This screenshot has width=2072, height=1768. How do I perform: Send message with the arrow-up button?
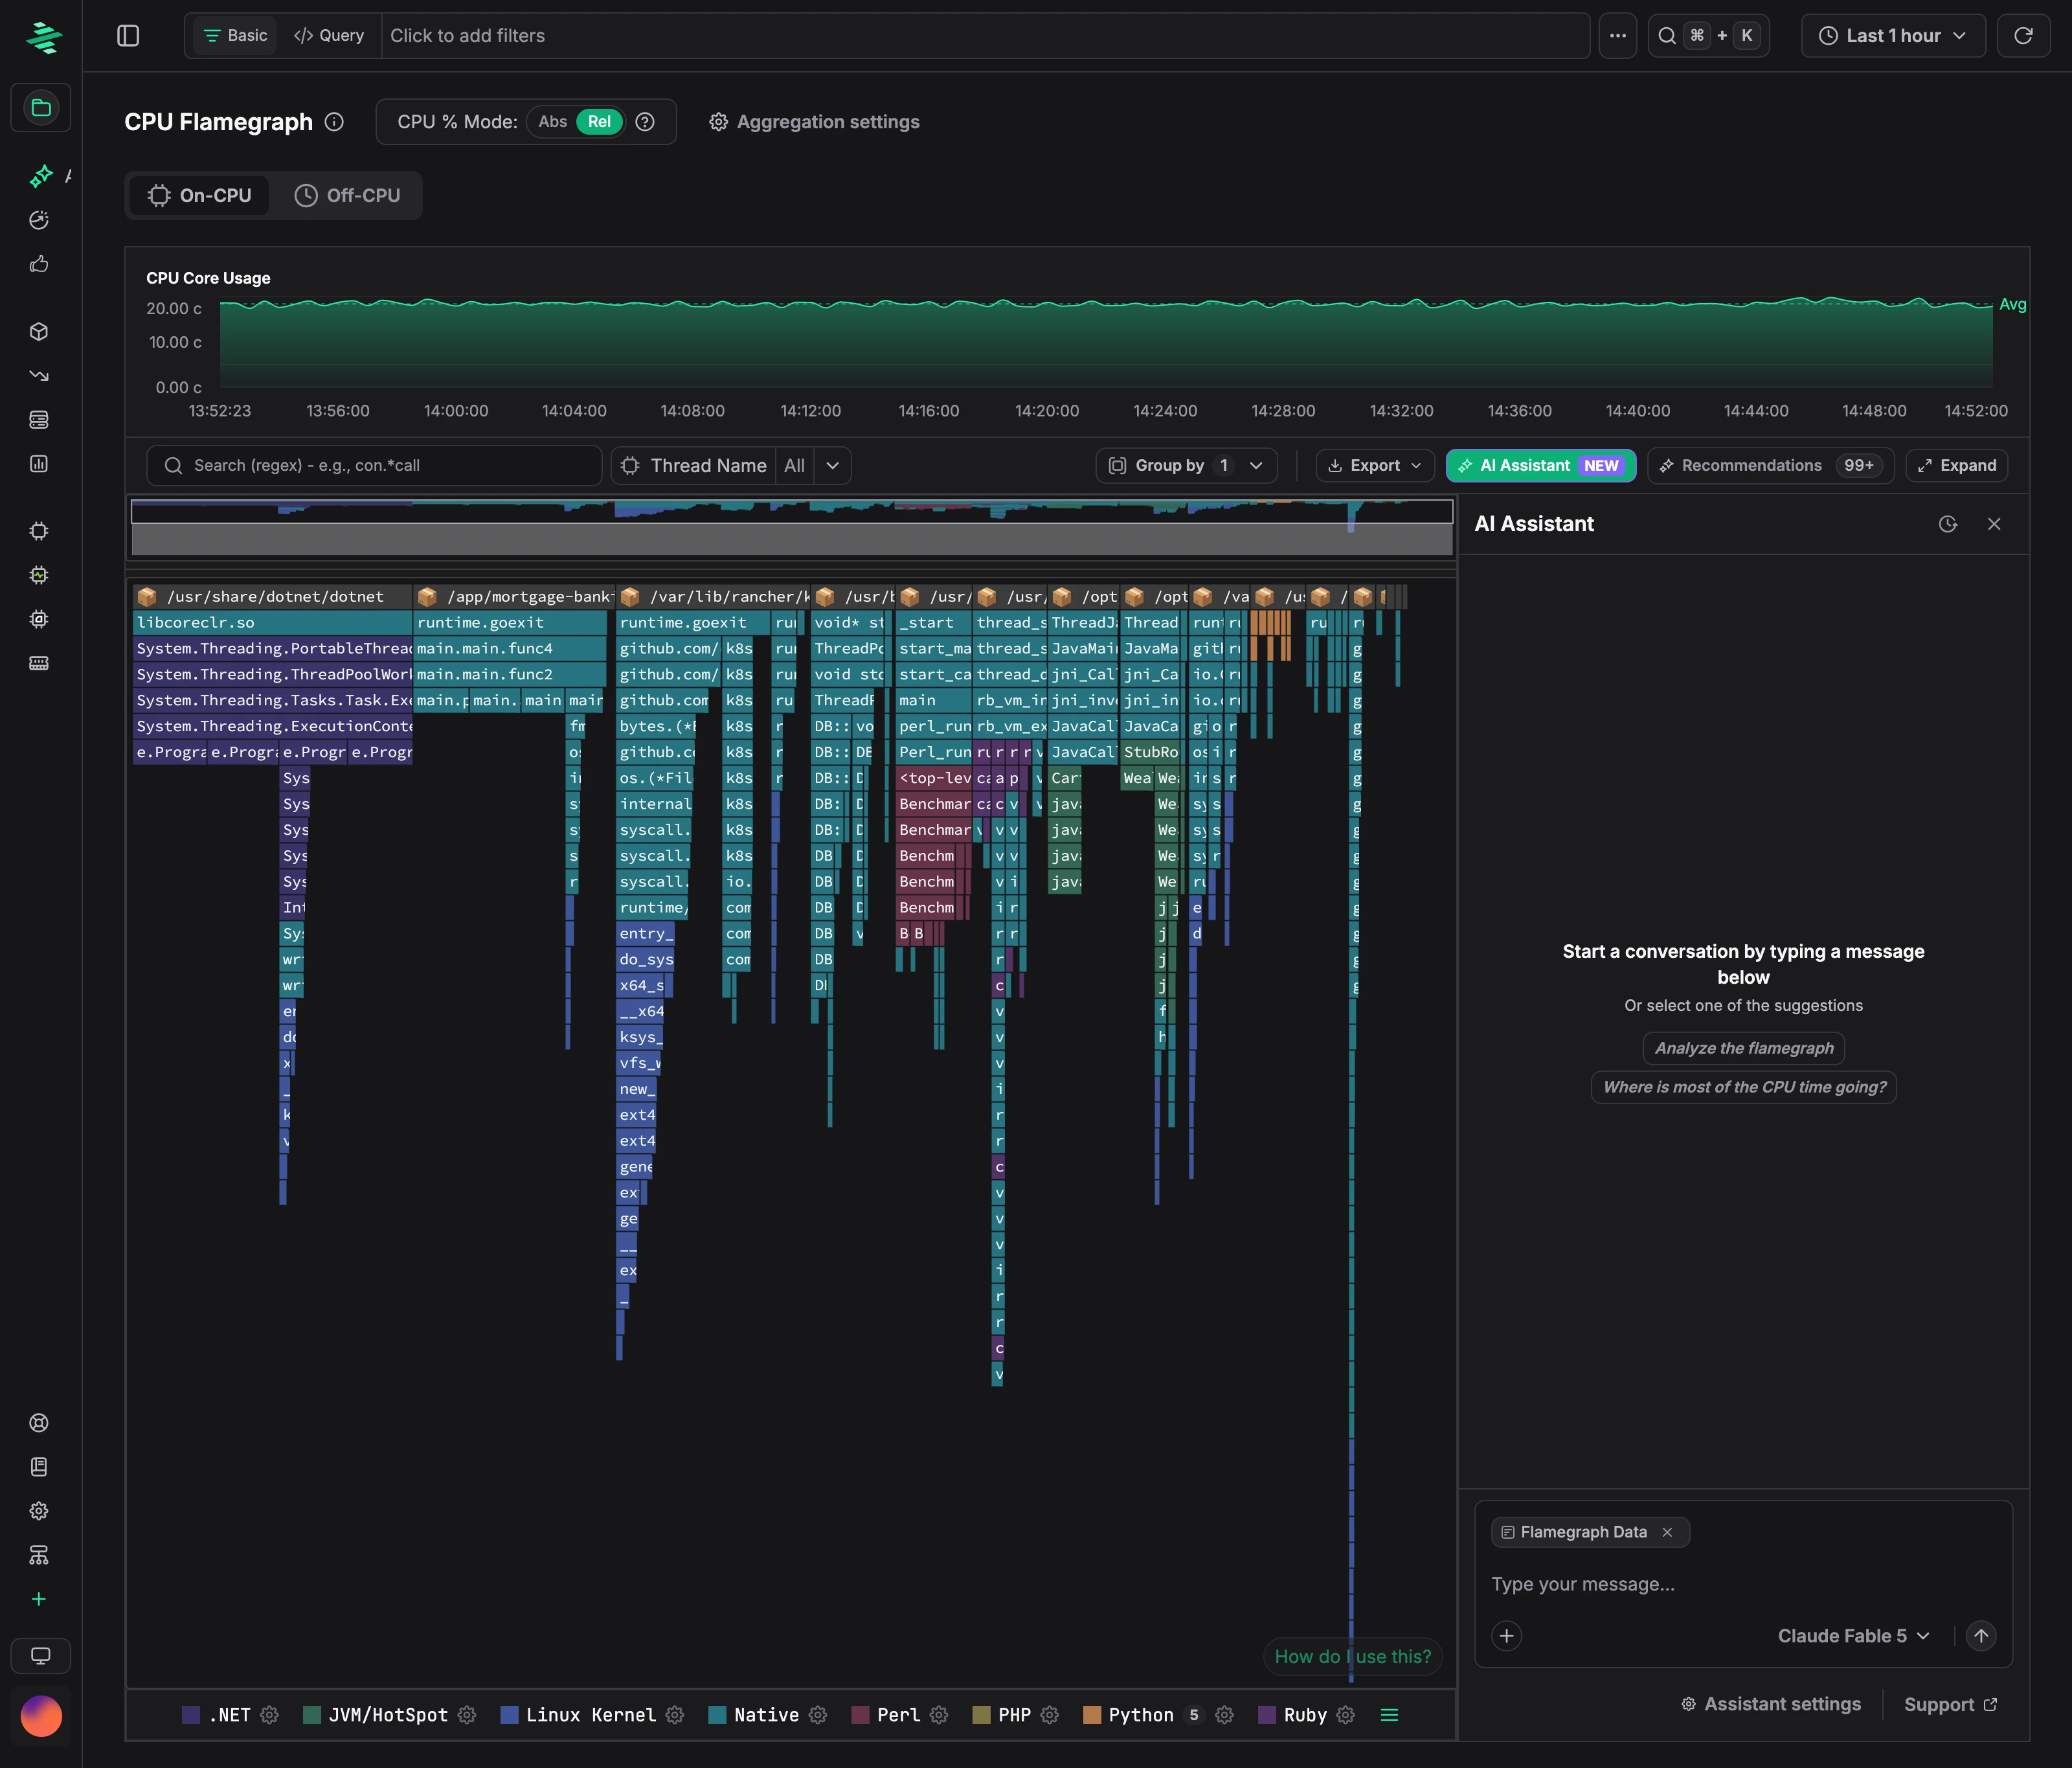(1981, 1636)
